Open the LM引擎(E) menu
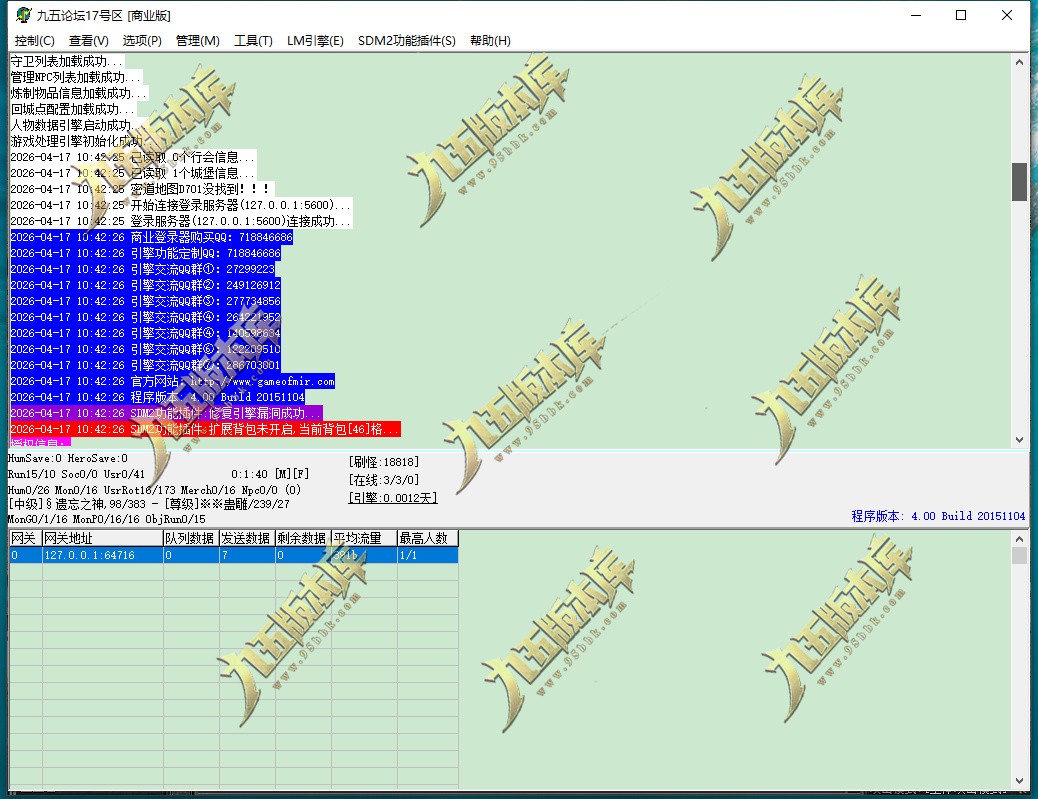This screenshot has height=799, width=1038. tap(315, 40)
